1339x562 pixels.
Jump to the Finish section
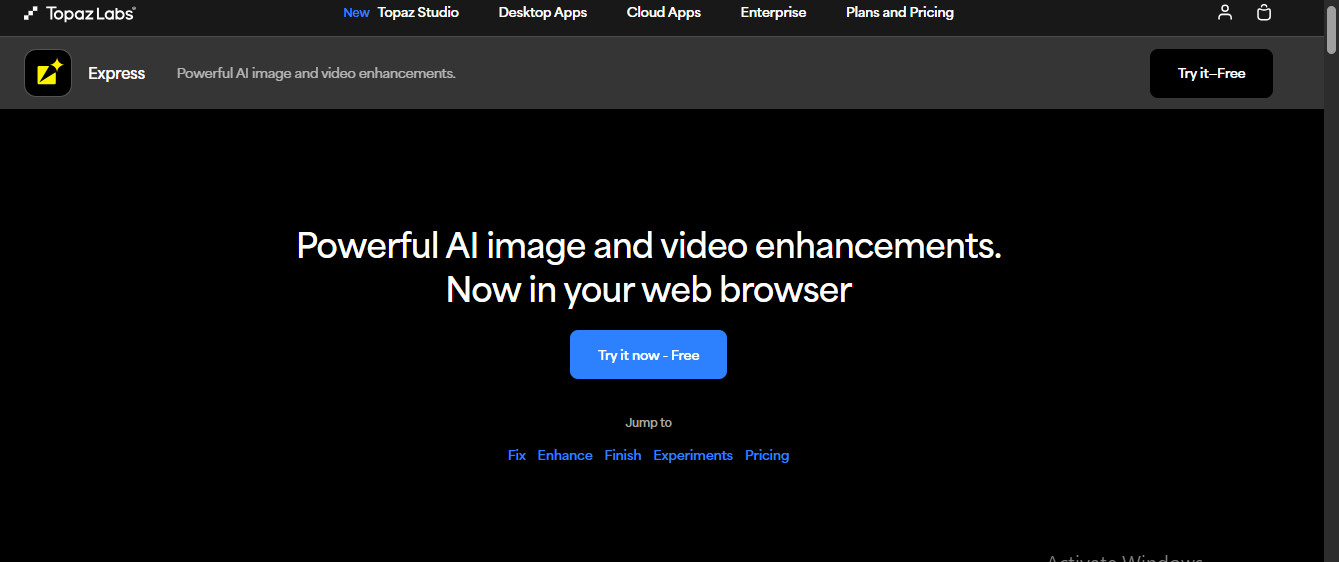pos(623,455)
